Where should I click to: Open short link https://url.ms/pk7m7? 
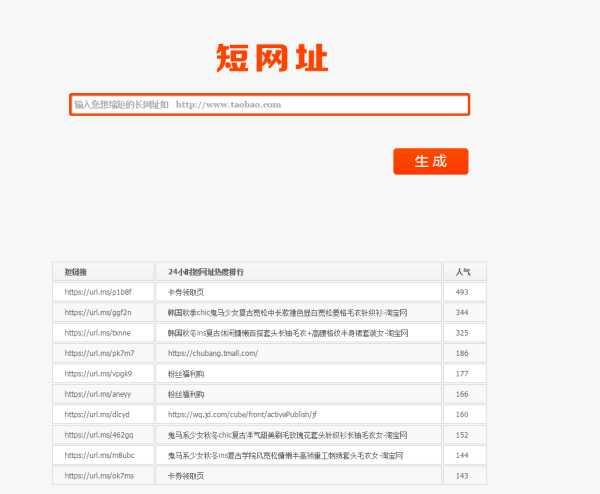click(x=99, y=353)
